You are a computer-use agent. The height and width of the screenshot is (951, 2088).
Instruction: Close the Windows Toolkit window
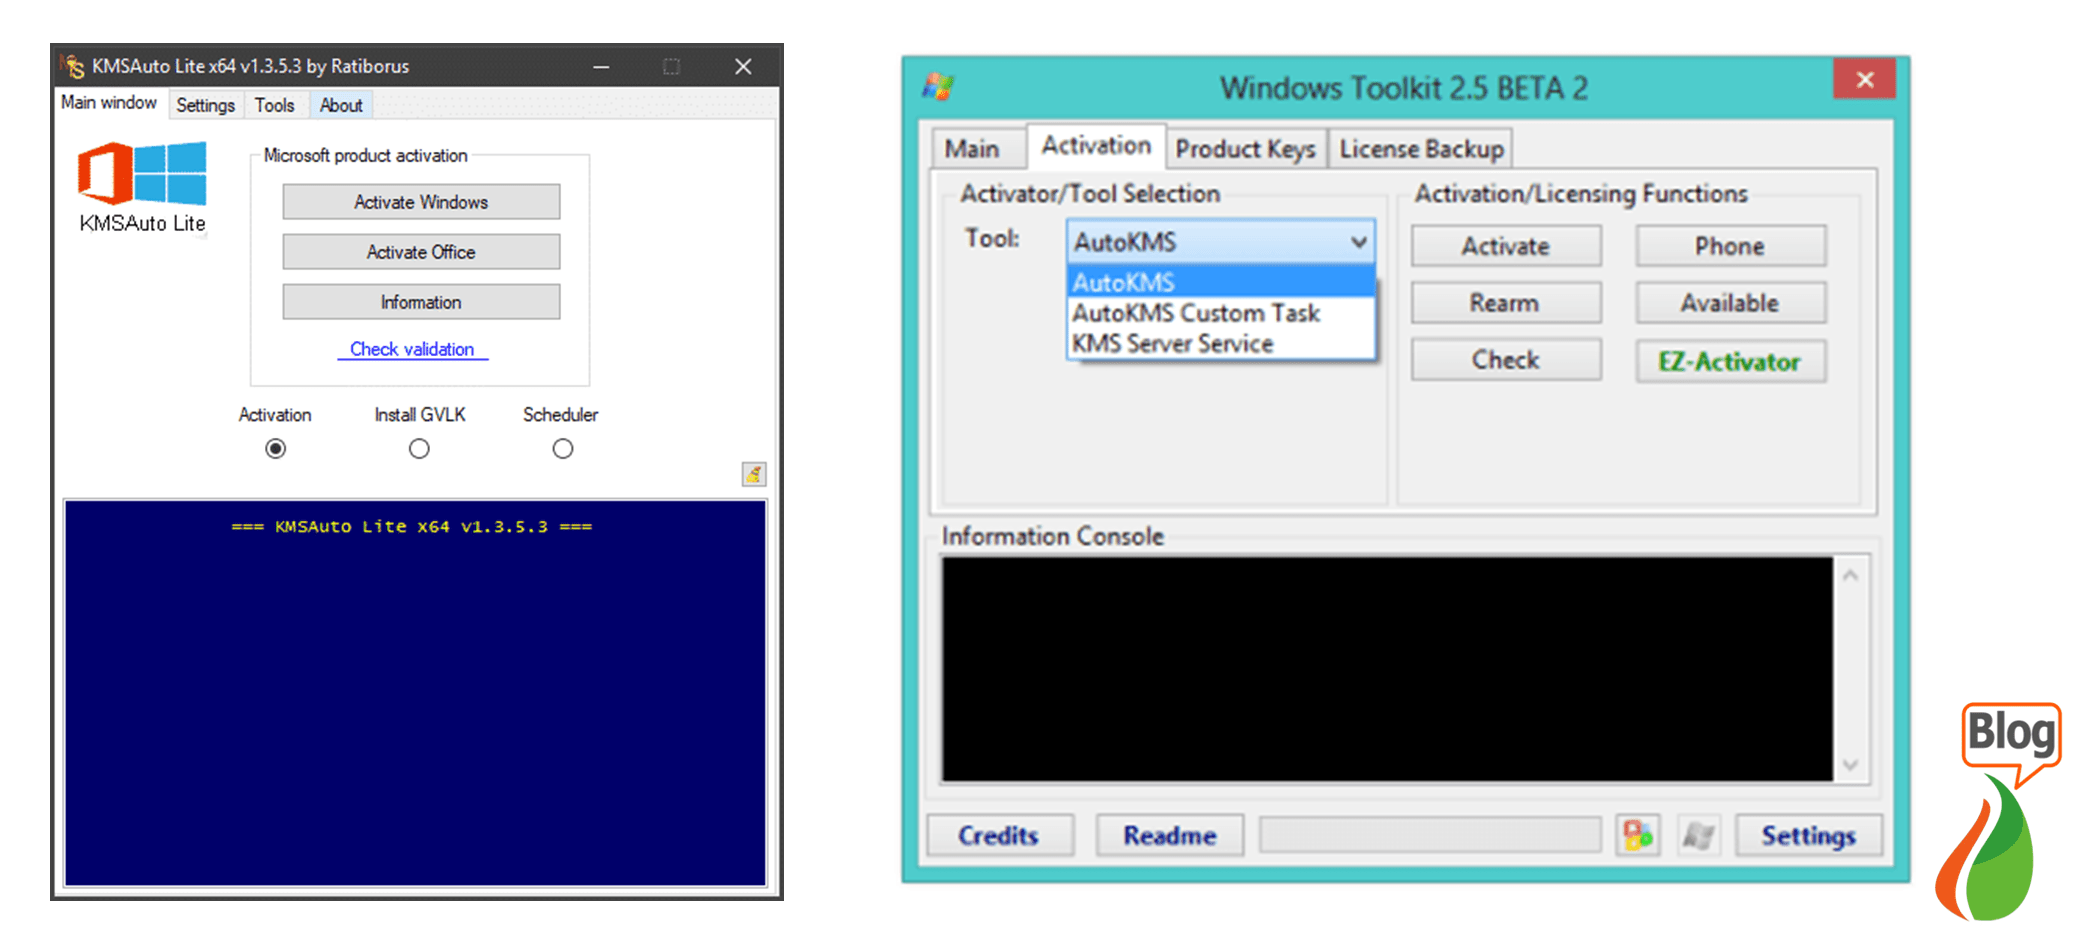1864,79
